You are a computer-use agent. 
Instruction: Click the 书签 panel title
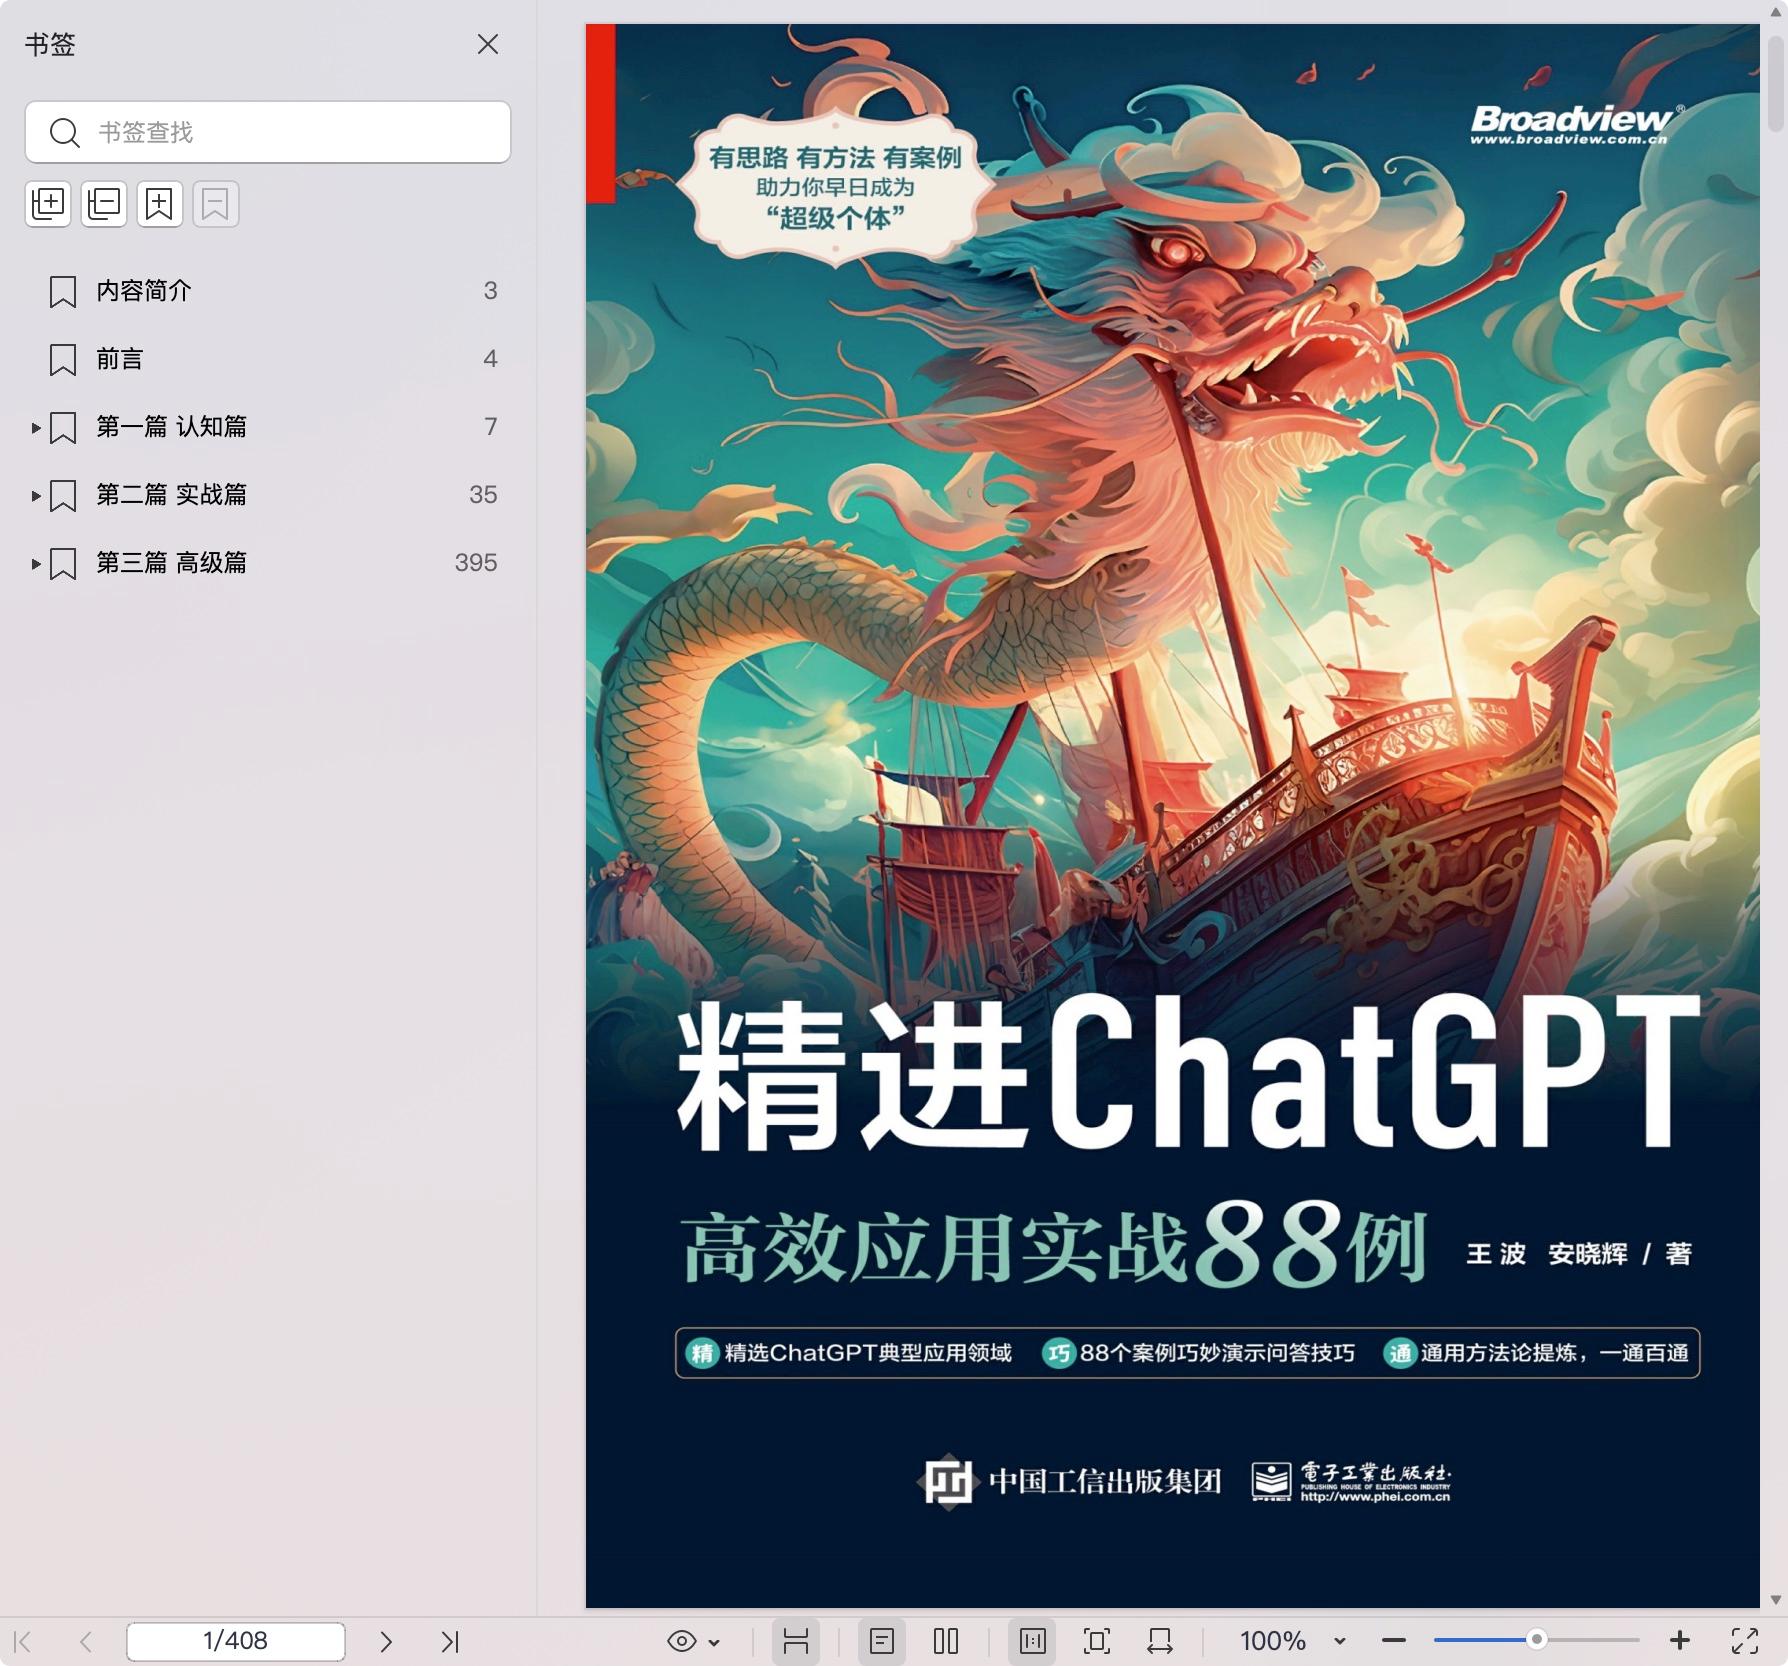pyautogui.click(x=50, y=44)
